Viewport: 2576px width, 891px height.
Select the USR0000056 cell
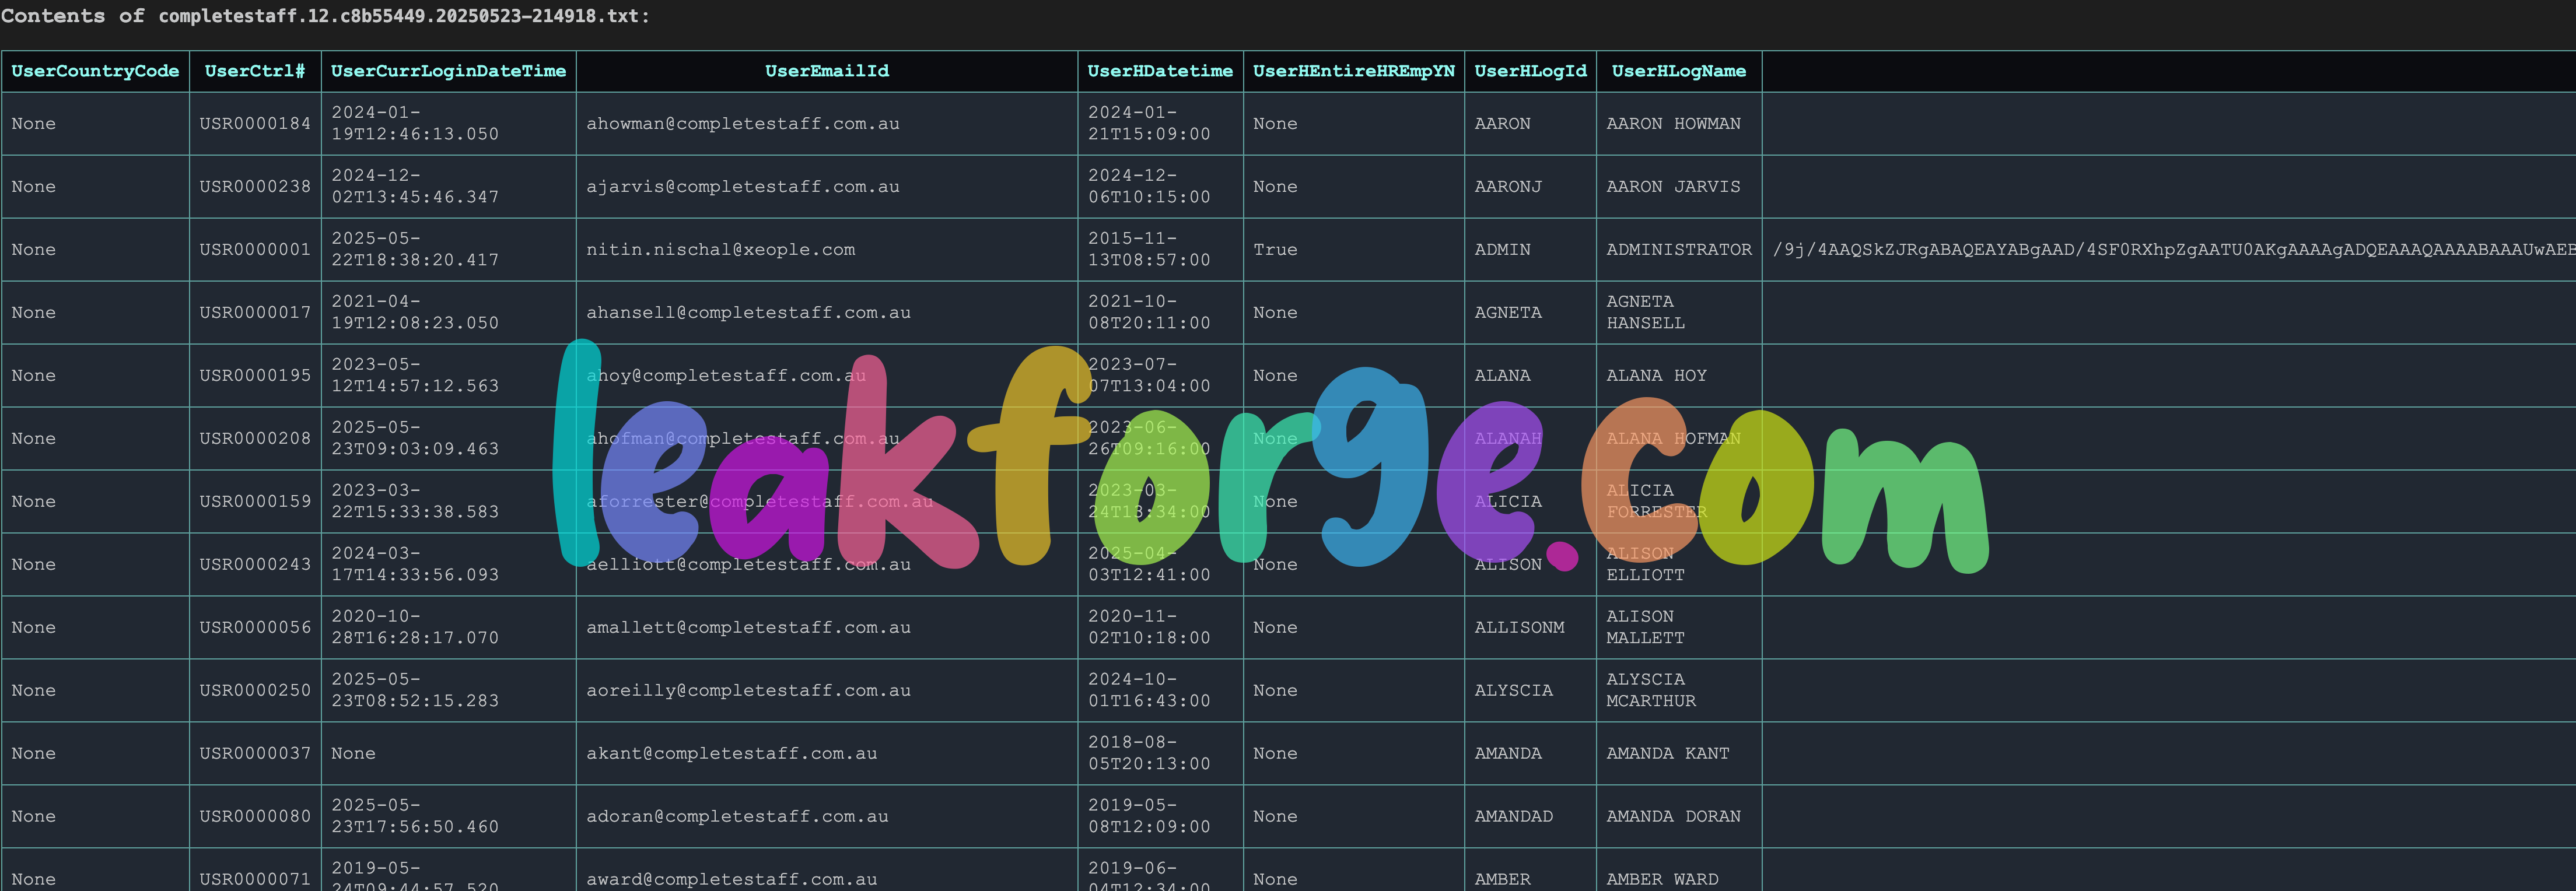(255, 628)
